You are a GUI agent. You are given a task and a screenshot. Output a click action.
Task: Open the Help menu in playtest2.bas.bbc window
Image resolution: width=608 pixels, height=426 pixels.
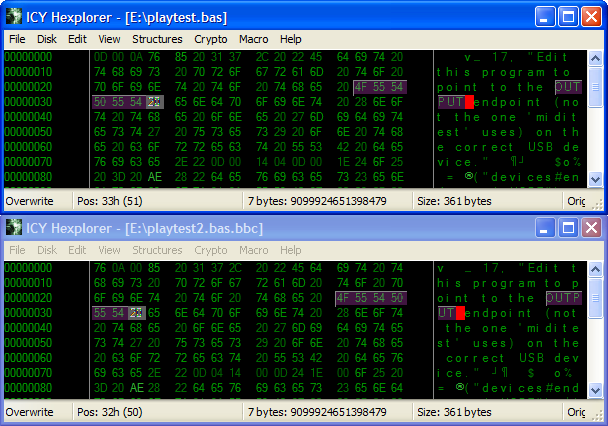[290, 250]
